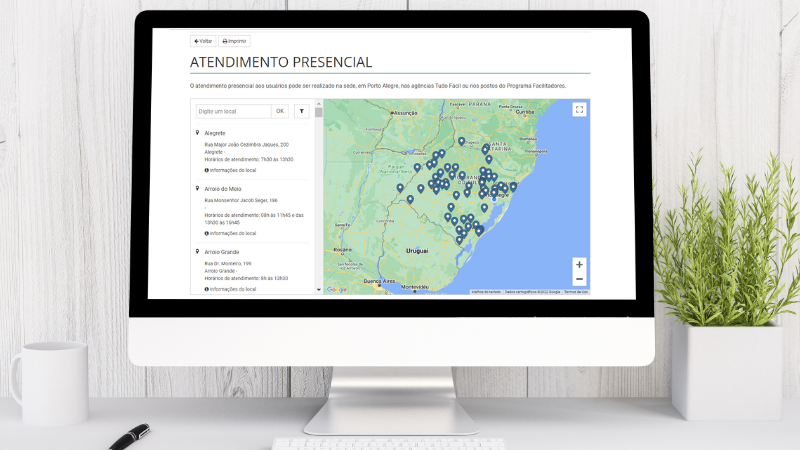The image size is (800, 450).
Task: Zoom out using the map minus button
Action: tap(579, 279)
